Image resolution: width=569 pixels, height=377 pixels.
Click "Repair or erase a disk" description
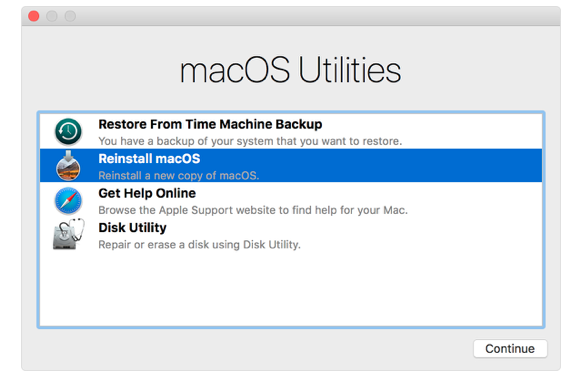click(x=199, y=245)
